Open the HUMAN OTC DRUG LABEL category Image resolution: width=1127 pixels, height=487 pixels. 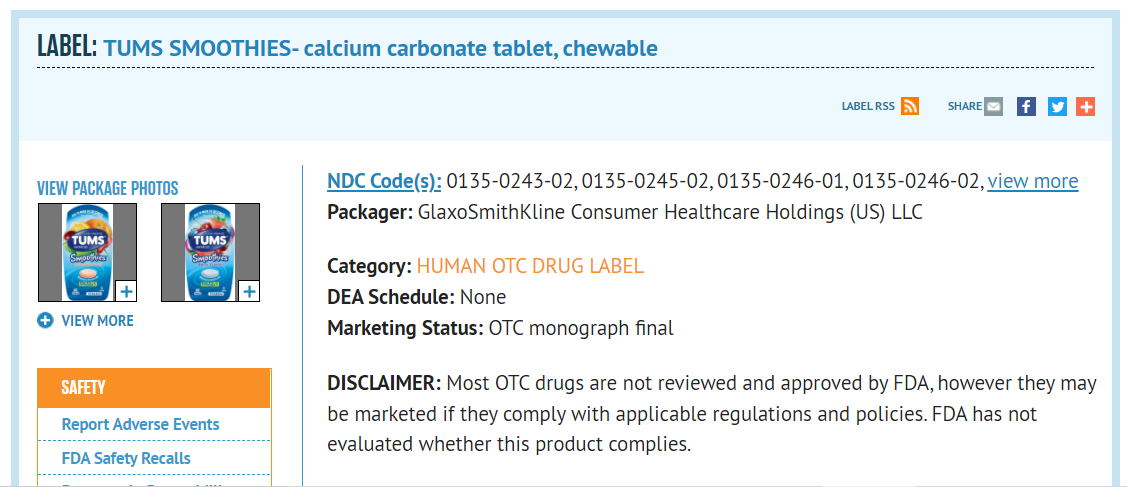tap(530, 266)
